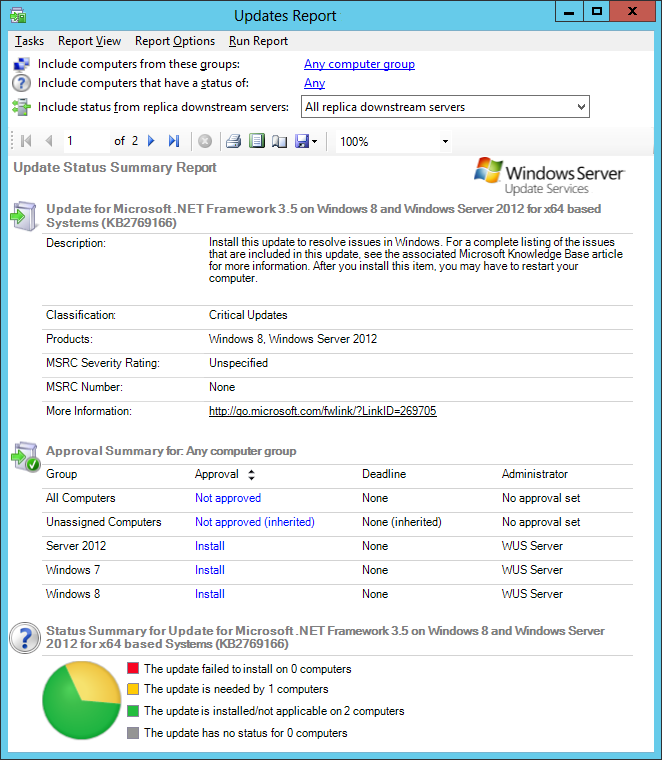Click the red failed-to-install legend swatch
Image resolution: width=662 pixels, height=760 pixels.
[x=133, y=668]
